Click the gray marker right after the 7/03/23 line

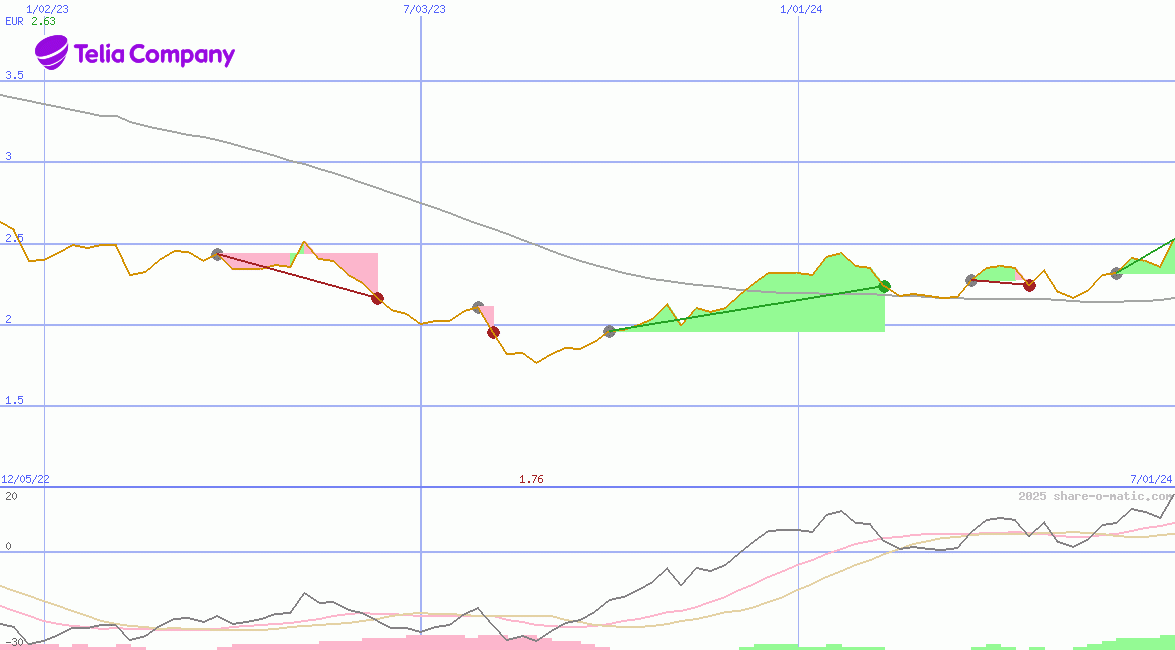478,307
